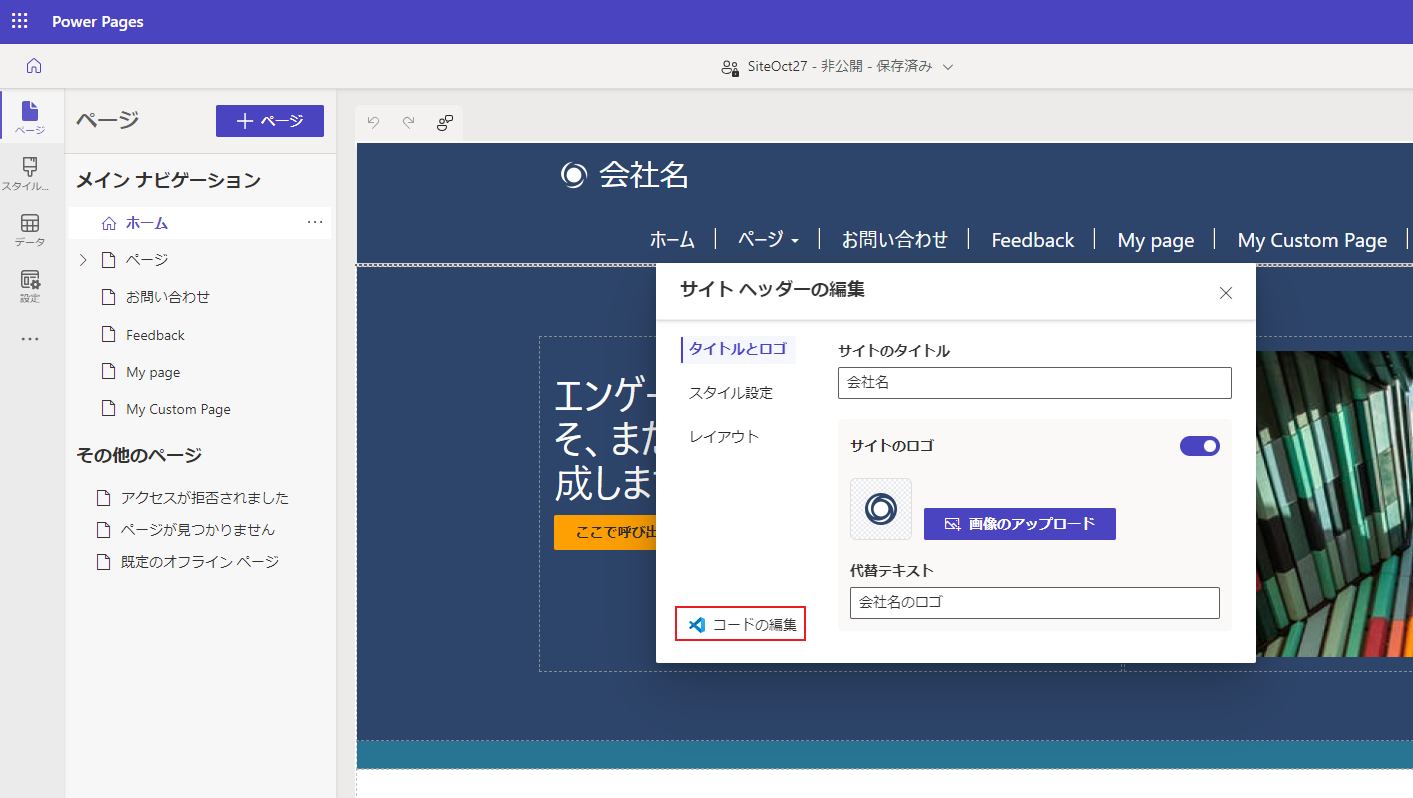Click the 代替テキスト input field
This screenshot has height=798, width=1413.
click(x=1035, y=603)
